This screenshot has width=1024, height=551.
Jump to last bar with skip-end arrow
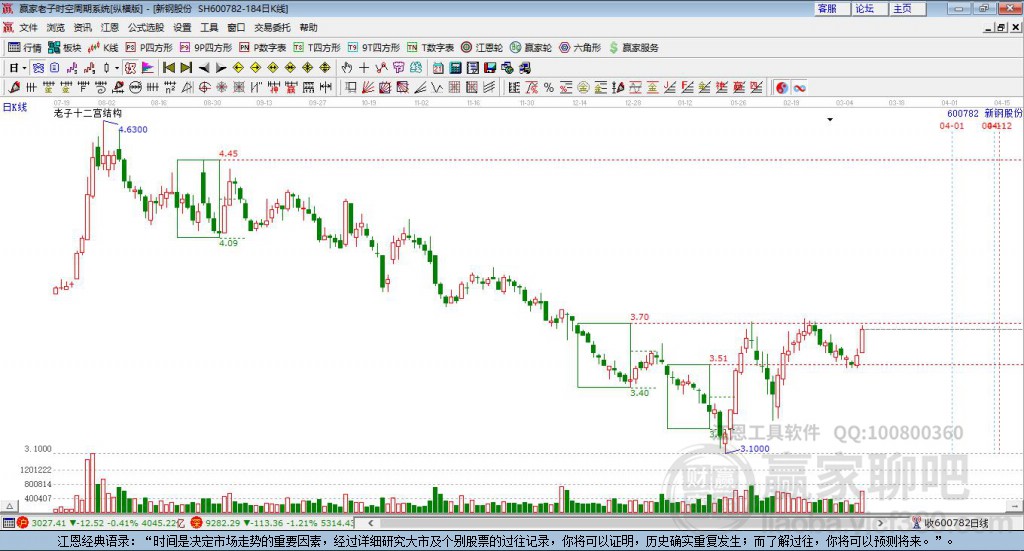coord(186,68)
